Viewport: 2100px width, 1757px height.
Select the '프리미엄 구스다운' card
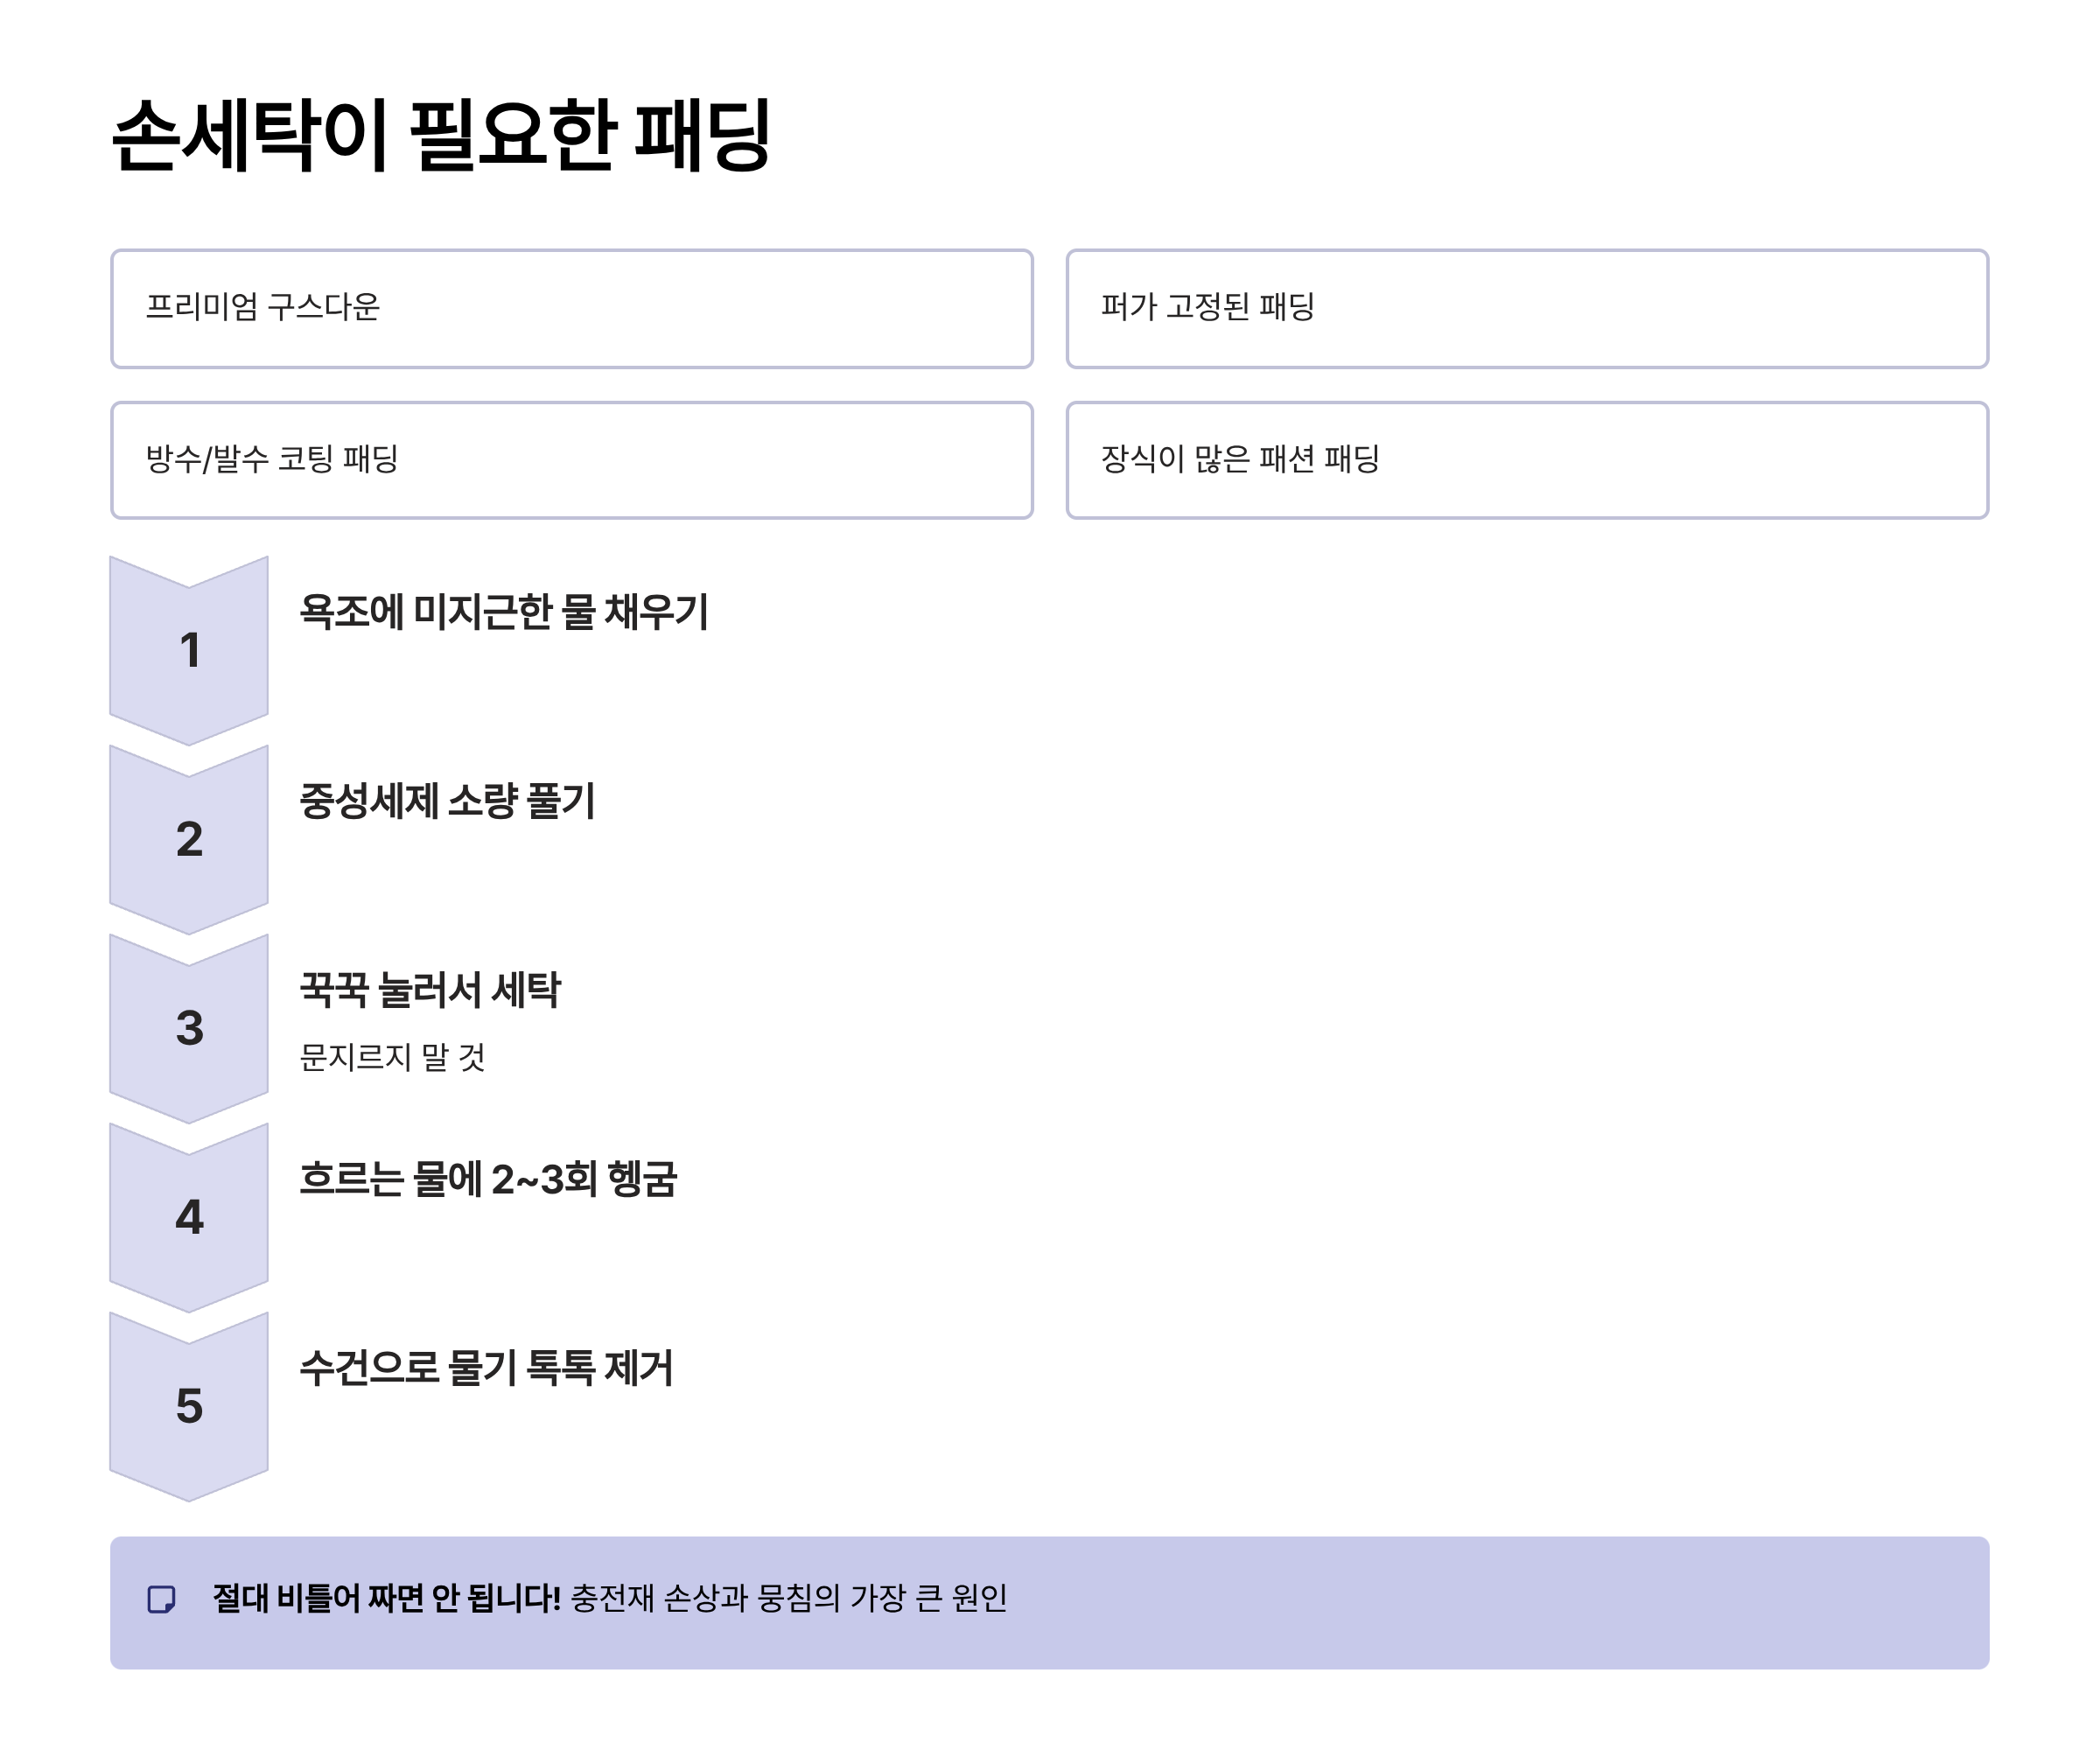tap(570, 310)
